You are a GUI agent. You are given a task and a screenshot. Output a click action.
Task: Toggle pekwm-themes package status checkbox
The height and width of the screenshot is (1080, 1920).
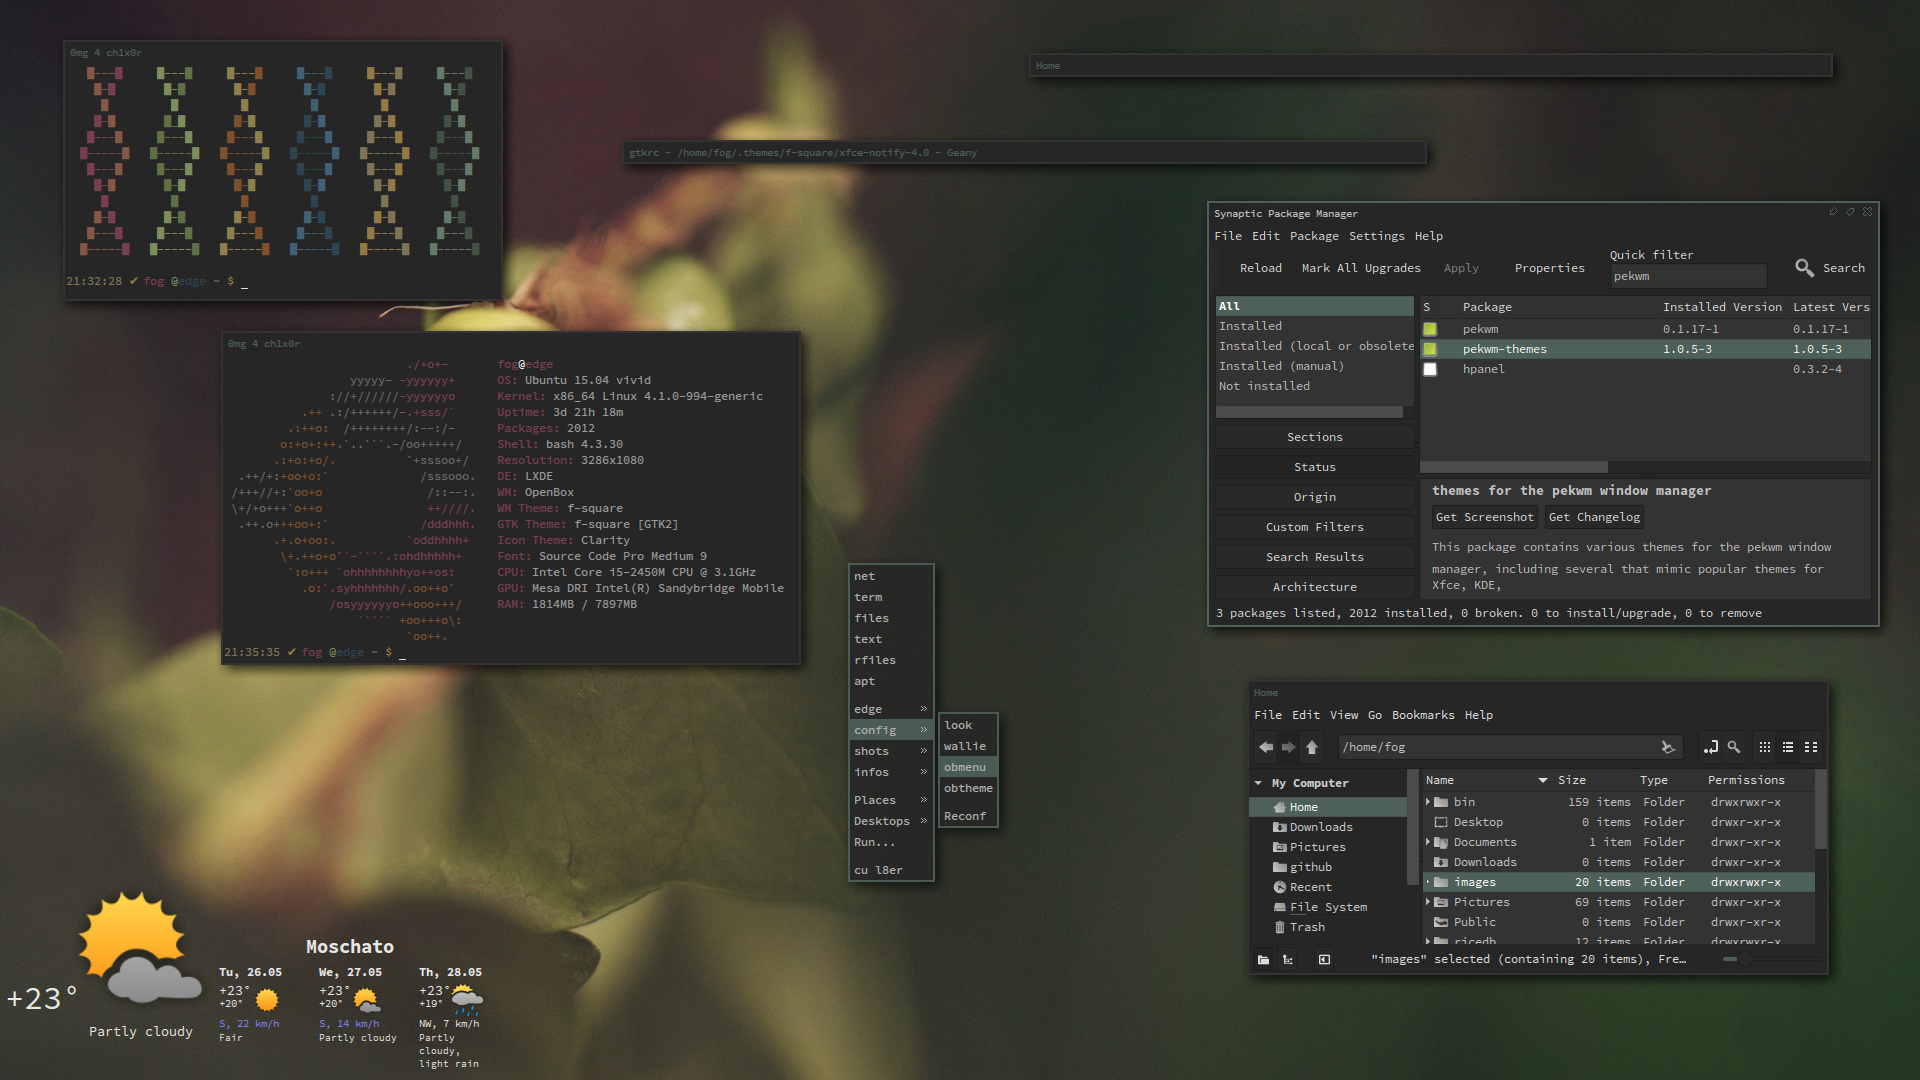coord(1430,349)
